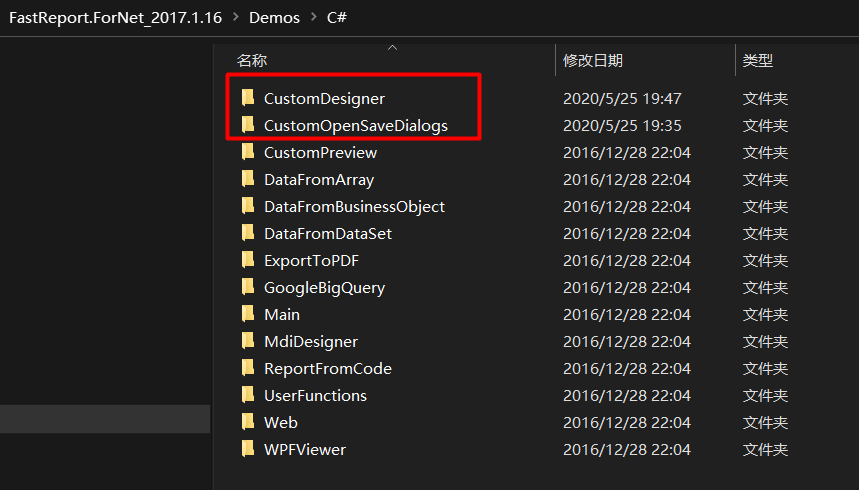Click the date of the GoogleBigQuery folder
The width and height of the screenshot is (859, 490).
[x=627, y=288]
